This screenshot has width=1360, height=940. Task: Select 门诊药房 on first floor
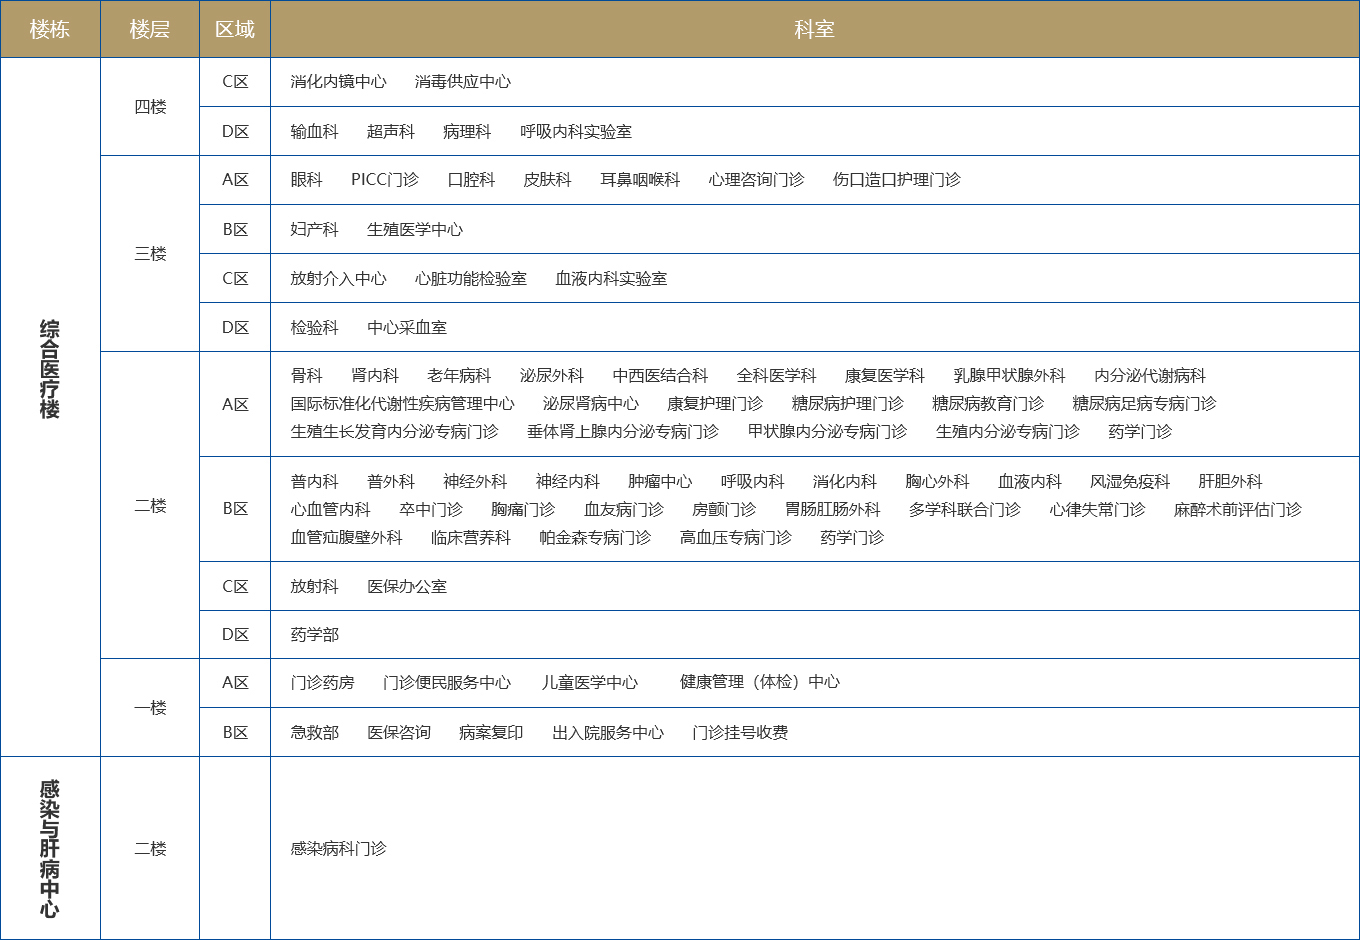coord(322,683)
